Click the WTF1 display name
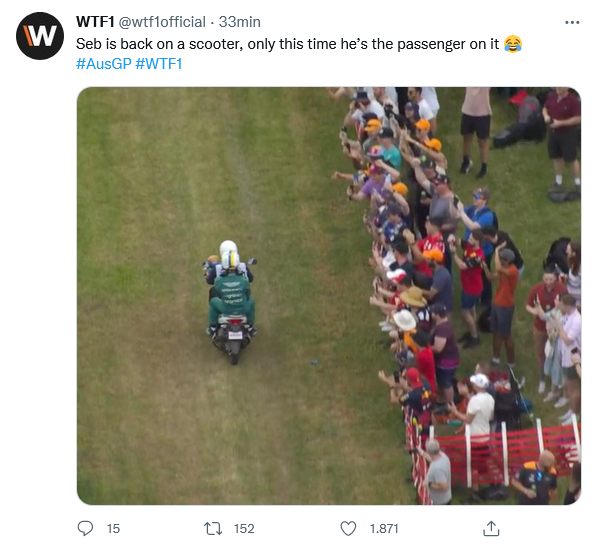Screen dimensions: 598x549 click(x=95, y=22)
